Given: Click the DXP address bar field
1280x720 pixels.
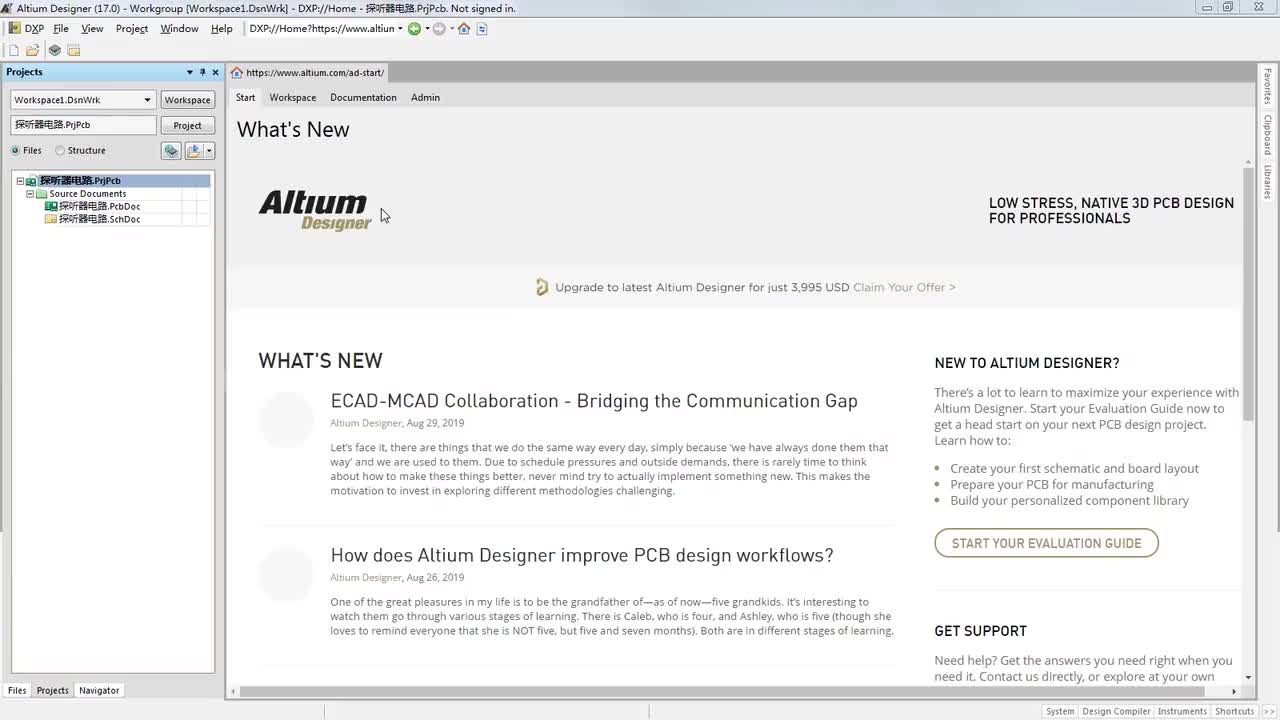Looking at the screenshot, I should [x=322, y=28].
